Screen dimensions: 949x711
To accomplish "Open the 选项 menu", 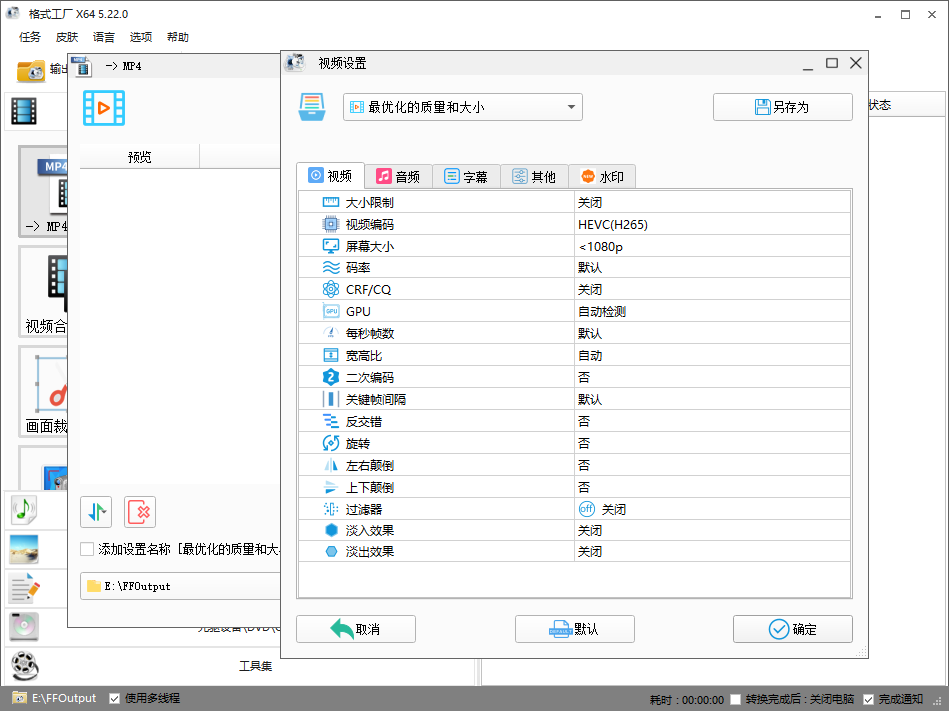I will point(140,37).
